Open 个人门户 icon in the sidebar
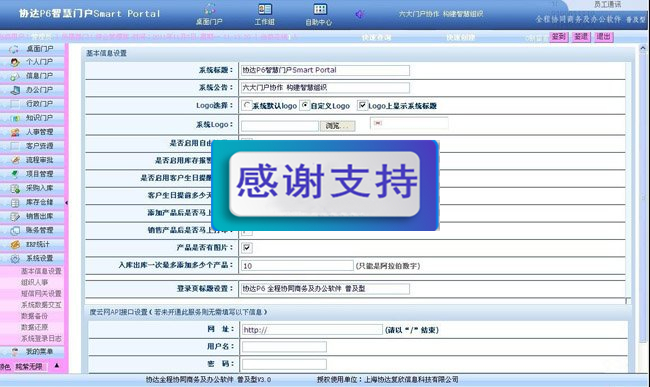This screenshot has height=387, width=650. pyautogui.click(x=15, y=62)
